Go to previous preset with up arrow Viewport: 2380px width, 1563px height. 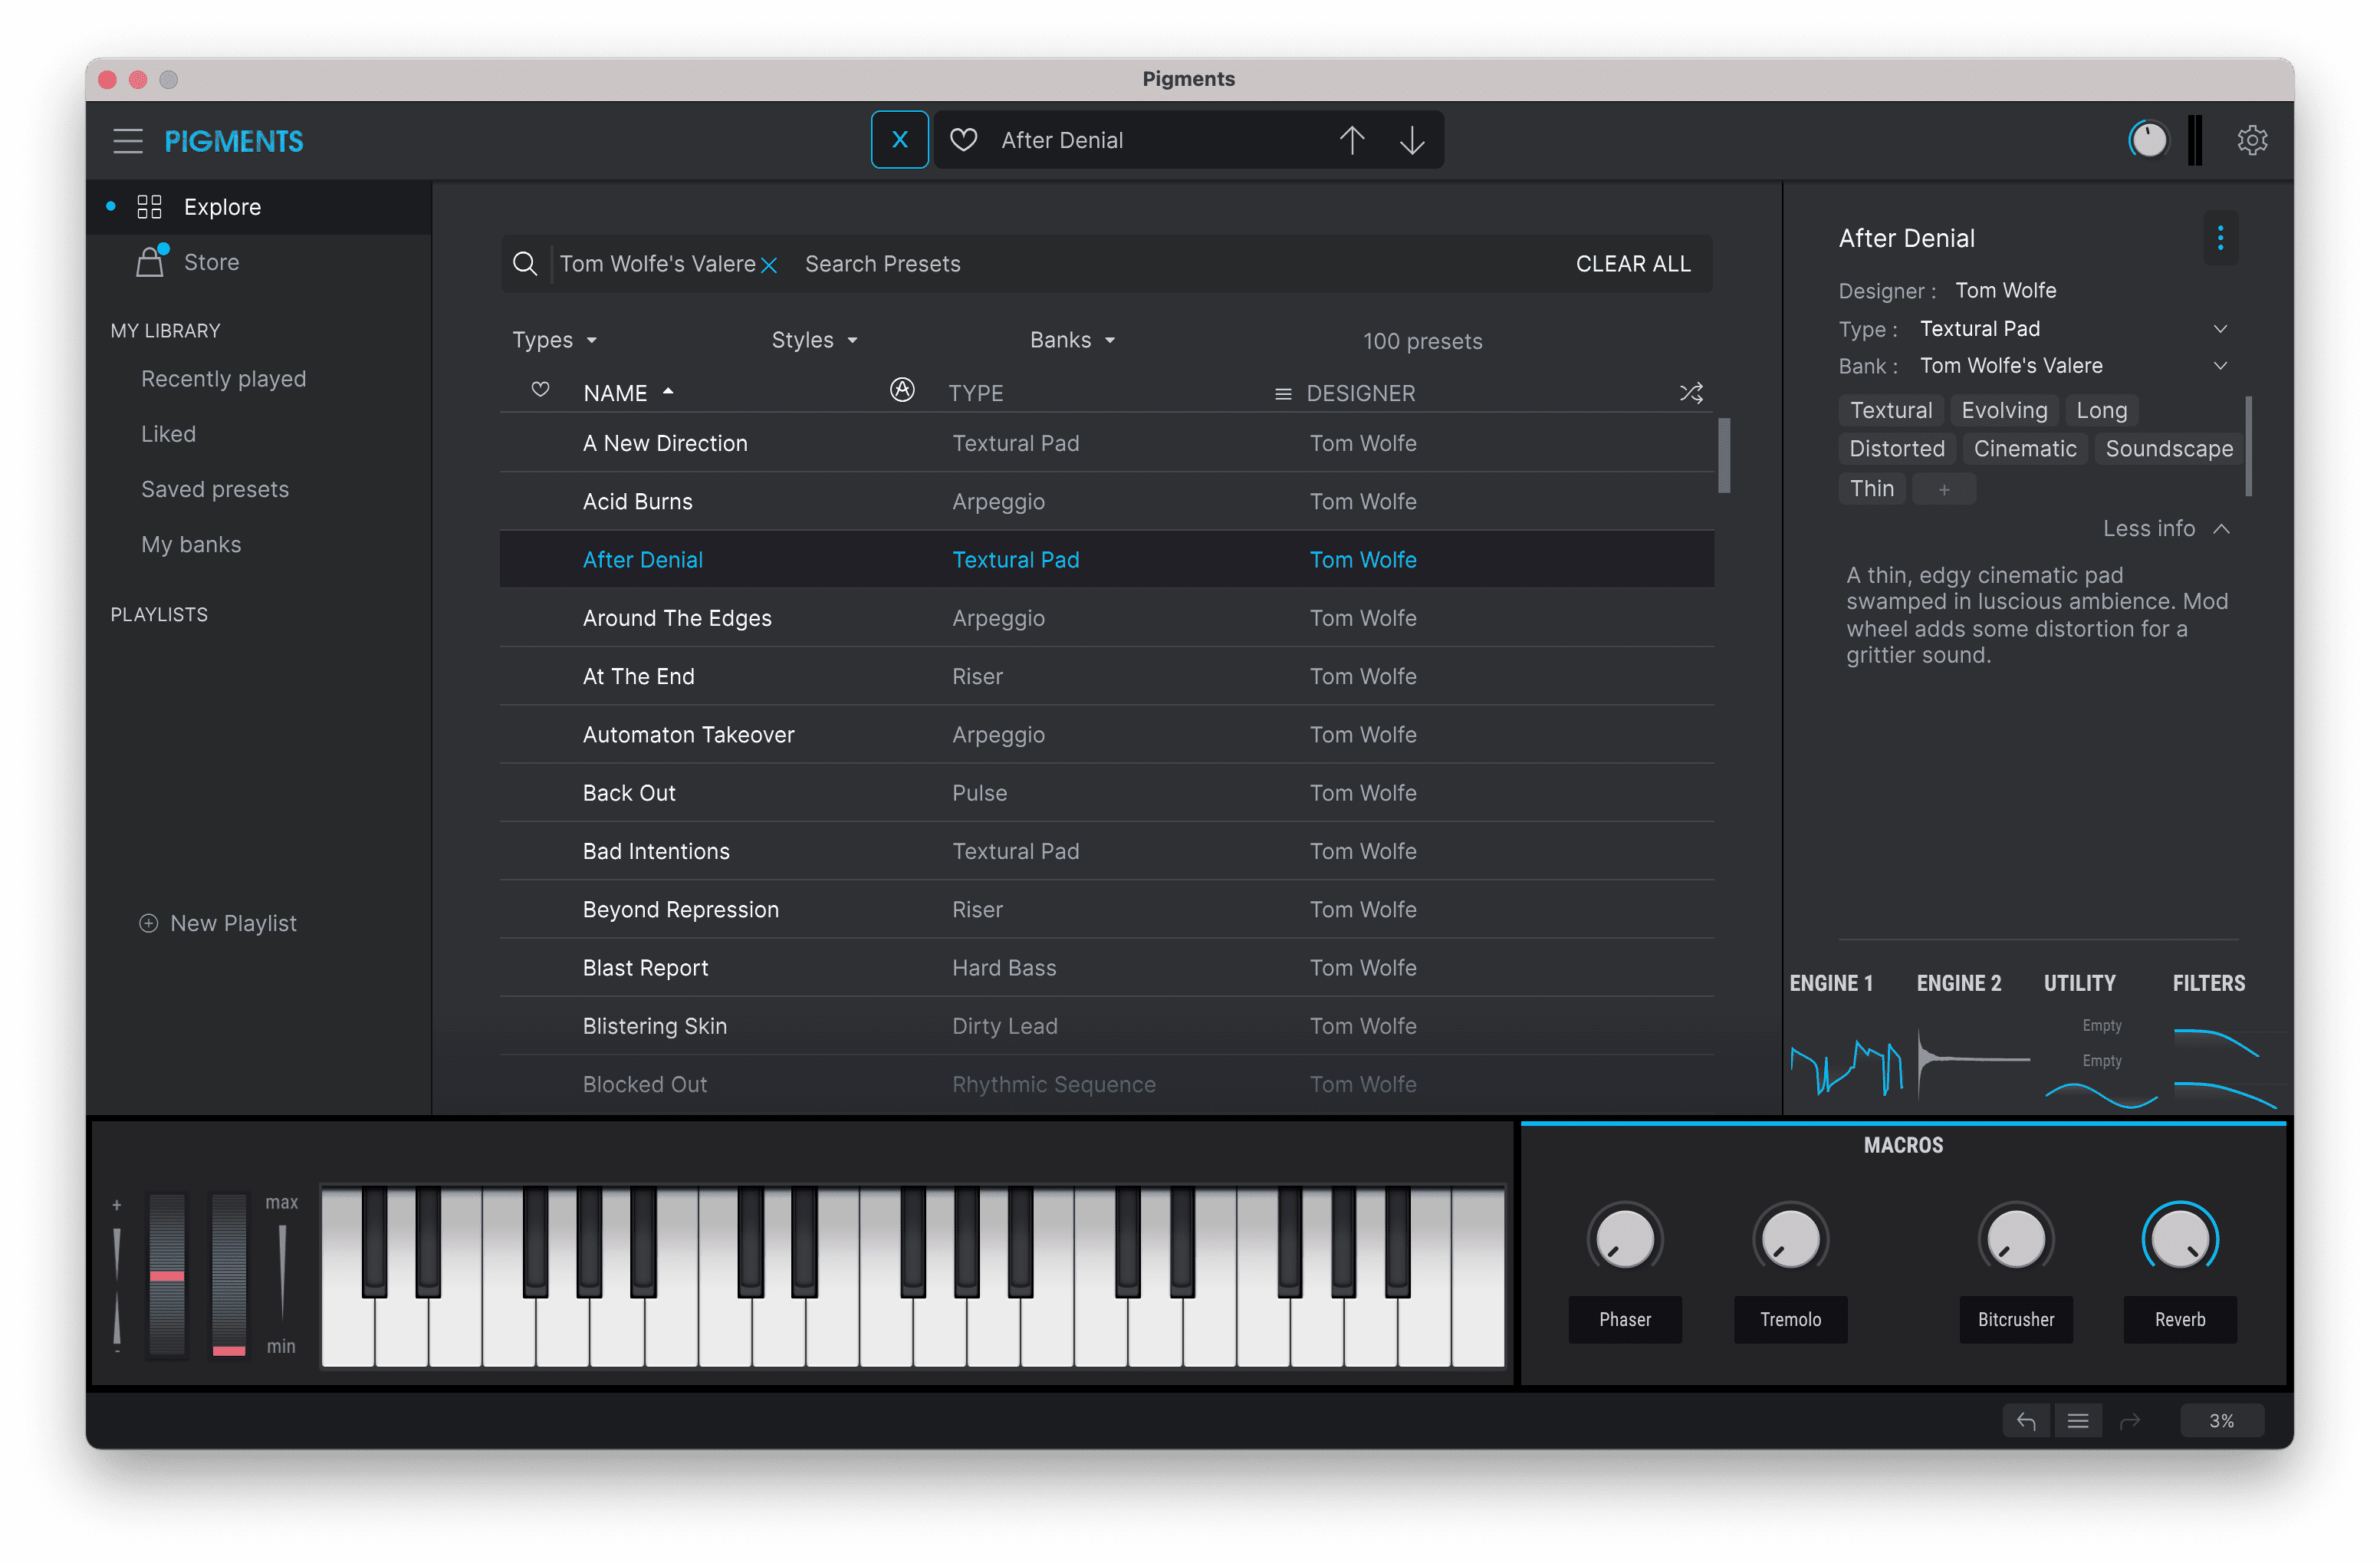tap(1351, 140)
